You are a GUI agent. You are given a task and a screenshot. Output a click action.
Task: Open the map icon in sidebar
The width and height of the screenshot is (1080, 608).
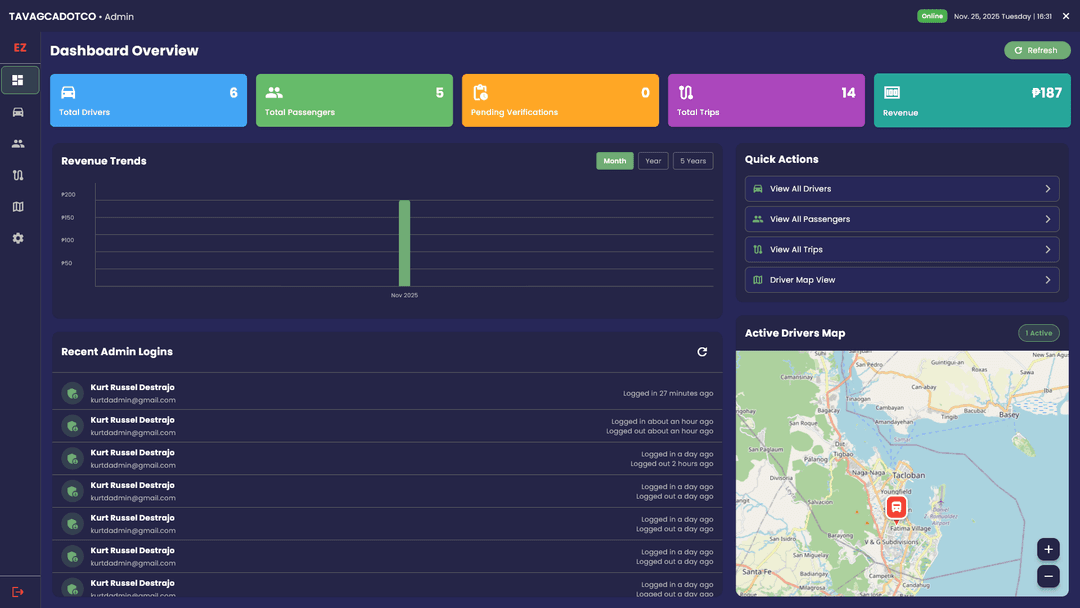18,207
